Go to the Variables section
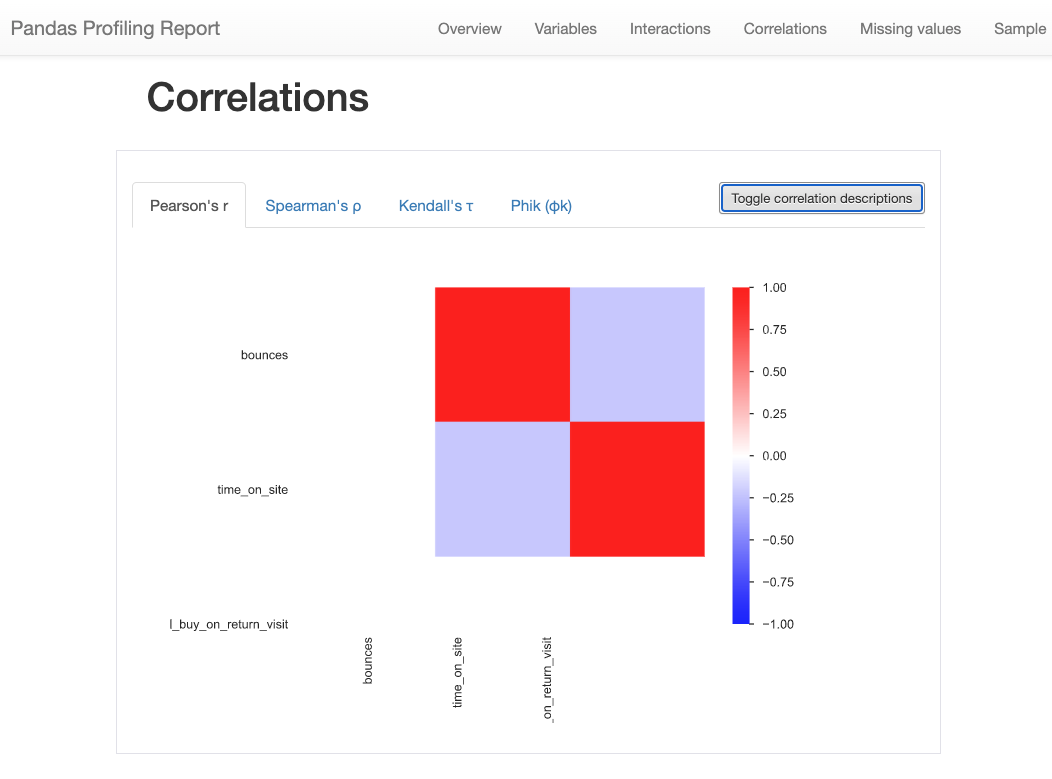The image size is (1052, 779). click(x=566, y=29)
